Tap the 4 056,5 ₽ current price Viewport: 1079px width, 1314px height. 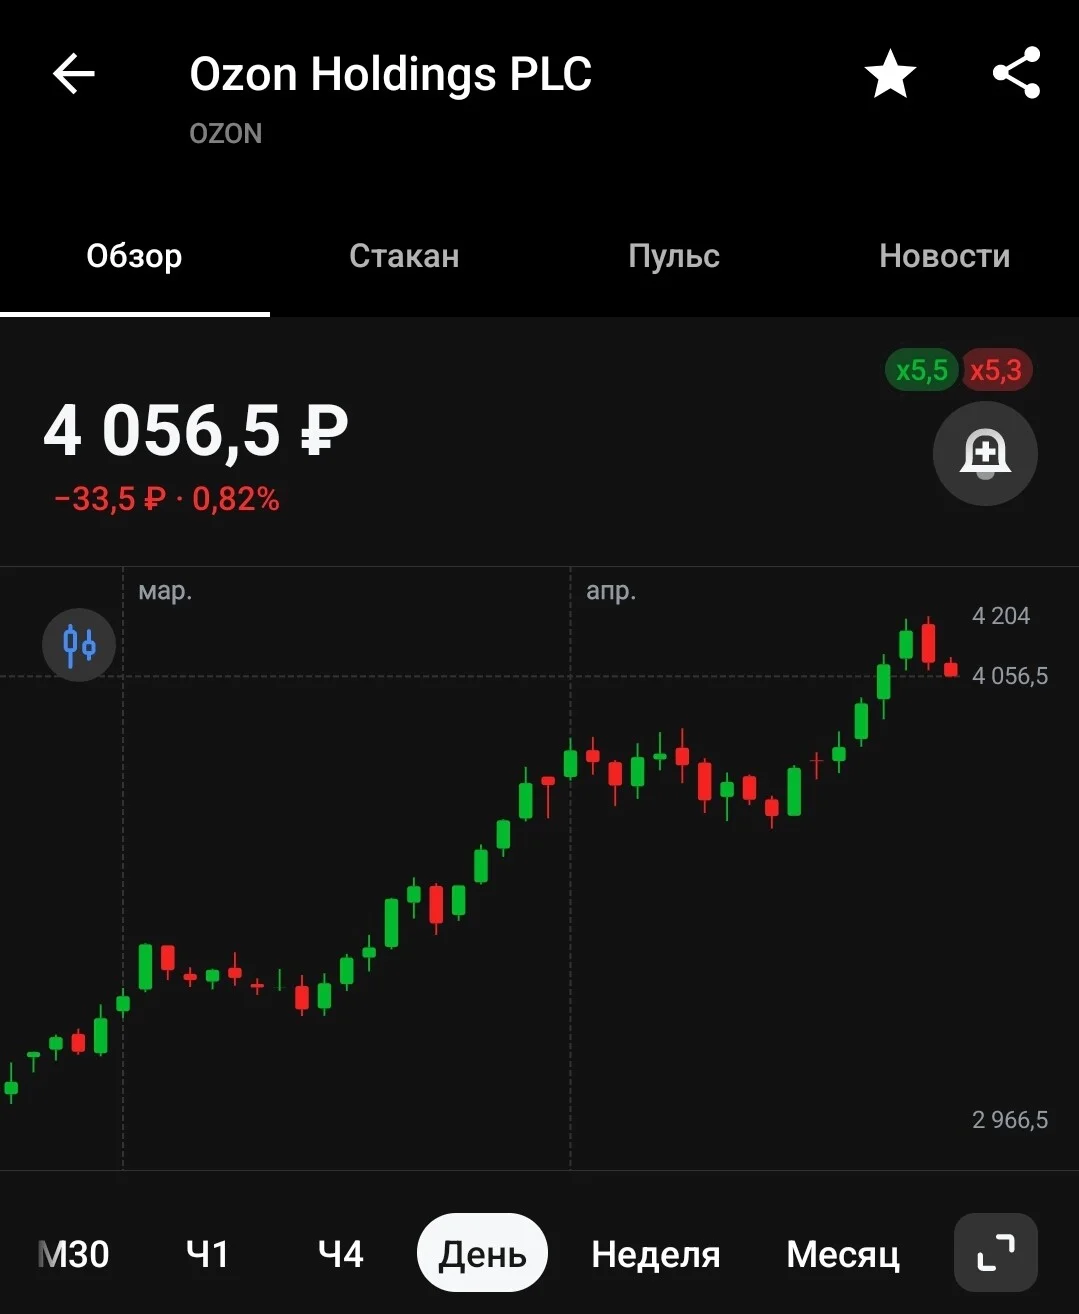pyautogui.click(x=196, y=431)
